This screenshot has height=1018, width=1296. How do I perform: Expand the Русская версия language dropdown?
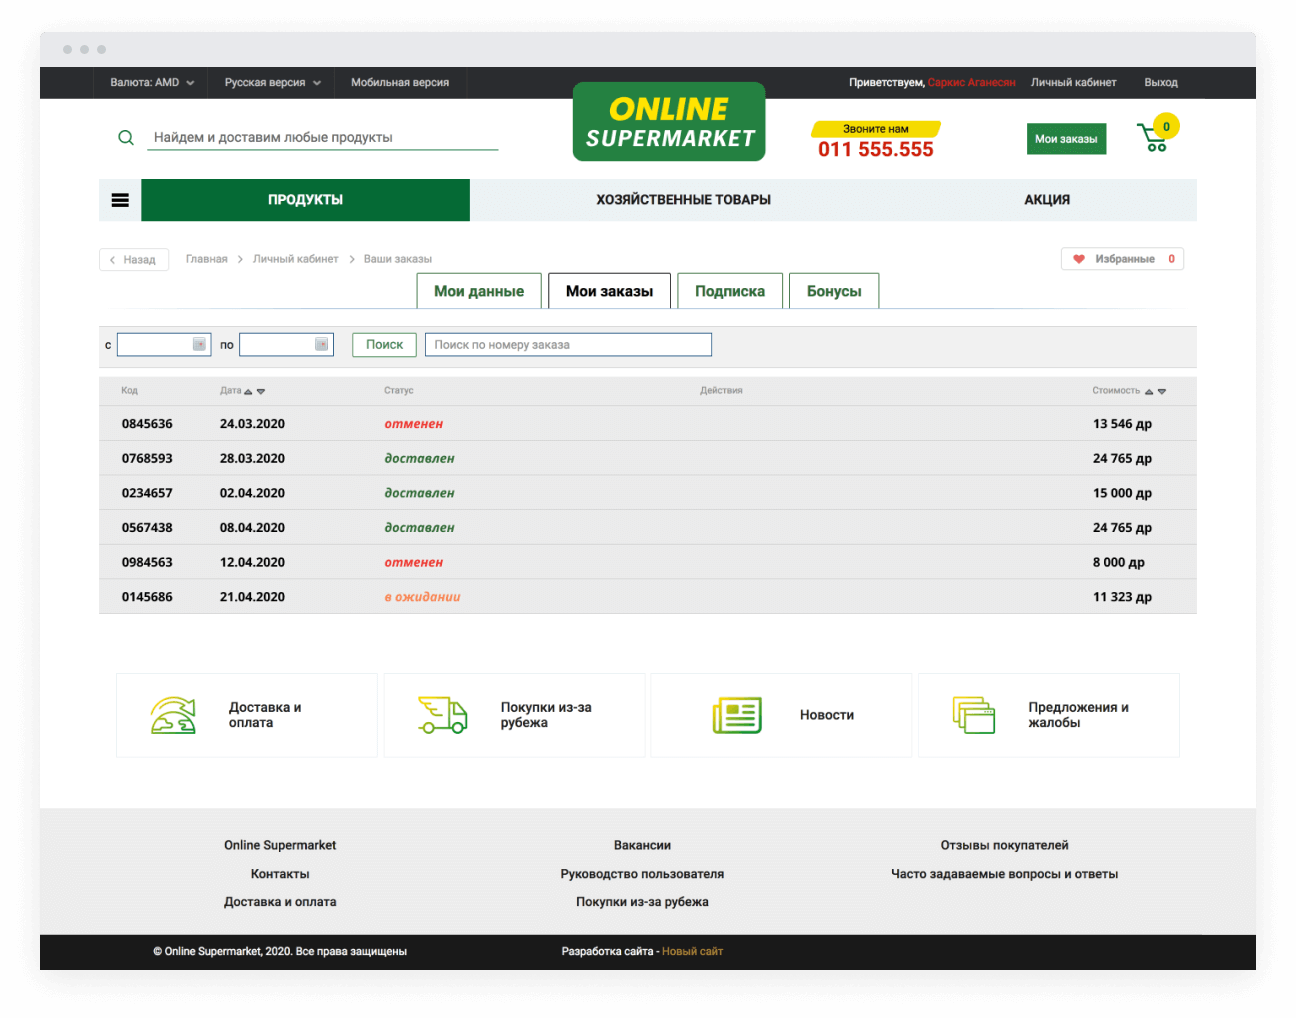point(272,83)
